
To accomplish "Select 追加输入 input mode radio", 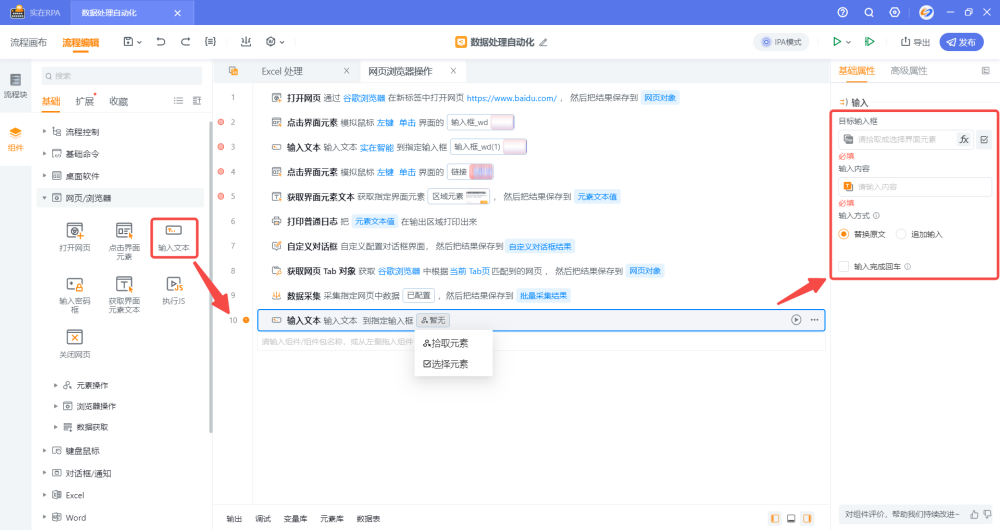I will [901, 234].
